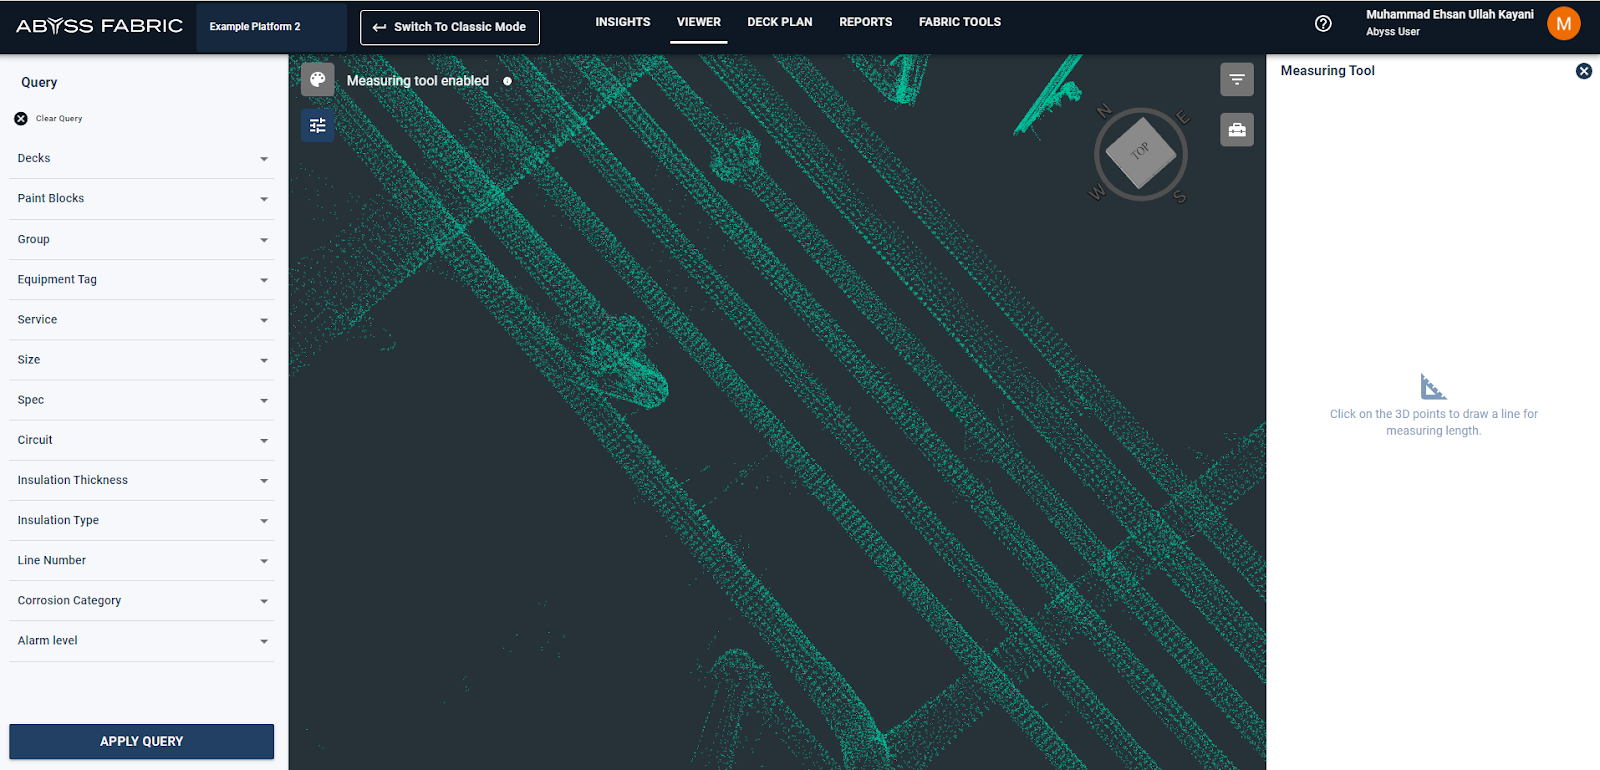Click the TOP face of navigation cube
Image resolution: width=1600 pixels, height=770 pixels.
click(x=1140, y=153)
